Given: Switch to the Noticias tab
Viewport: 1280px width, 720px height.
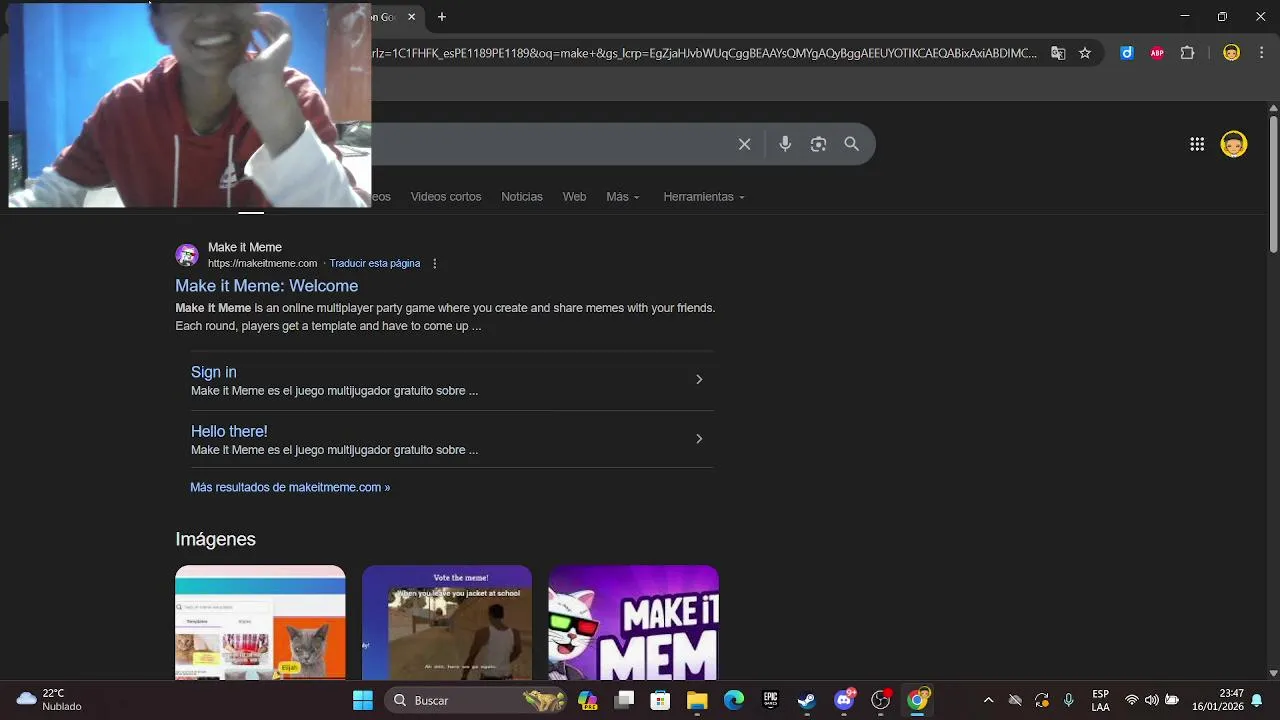Looking at the screenshot, I should point(522,197).
